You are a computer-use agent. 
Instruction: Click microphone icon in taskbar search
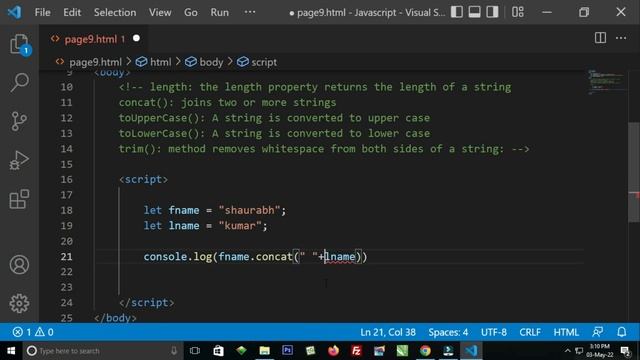point(174,351)
